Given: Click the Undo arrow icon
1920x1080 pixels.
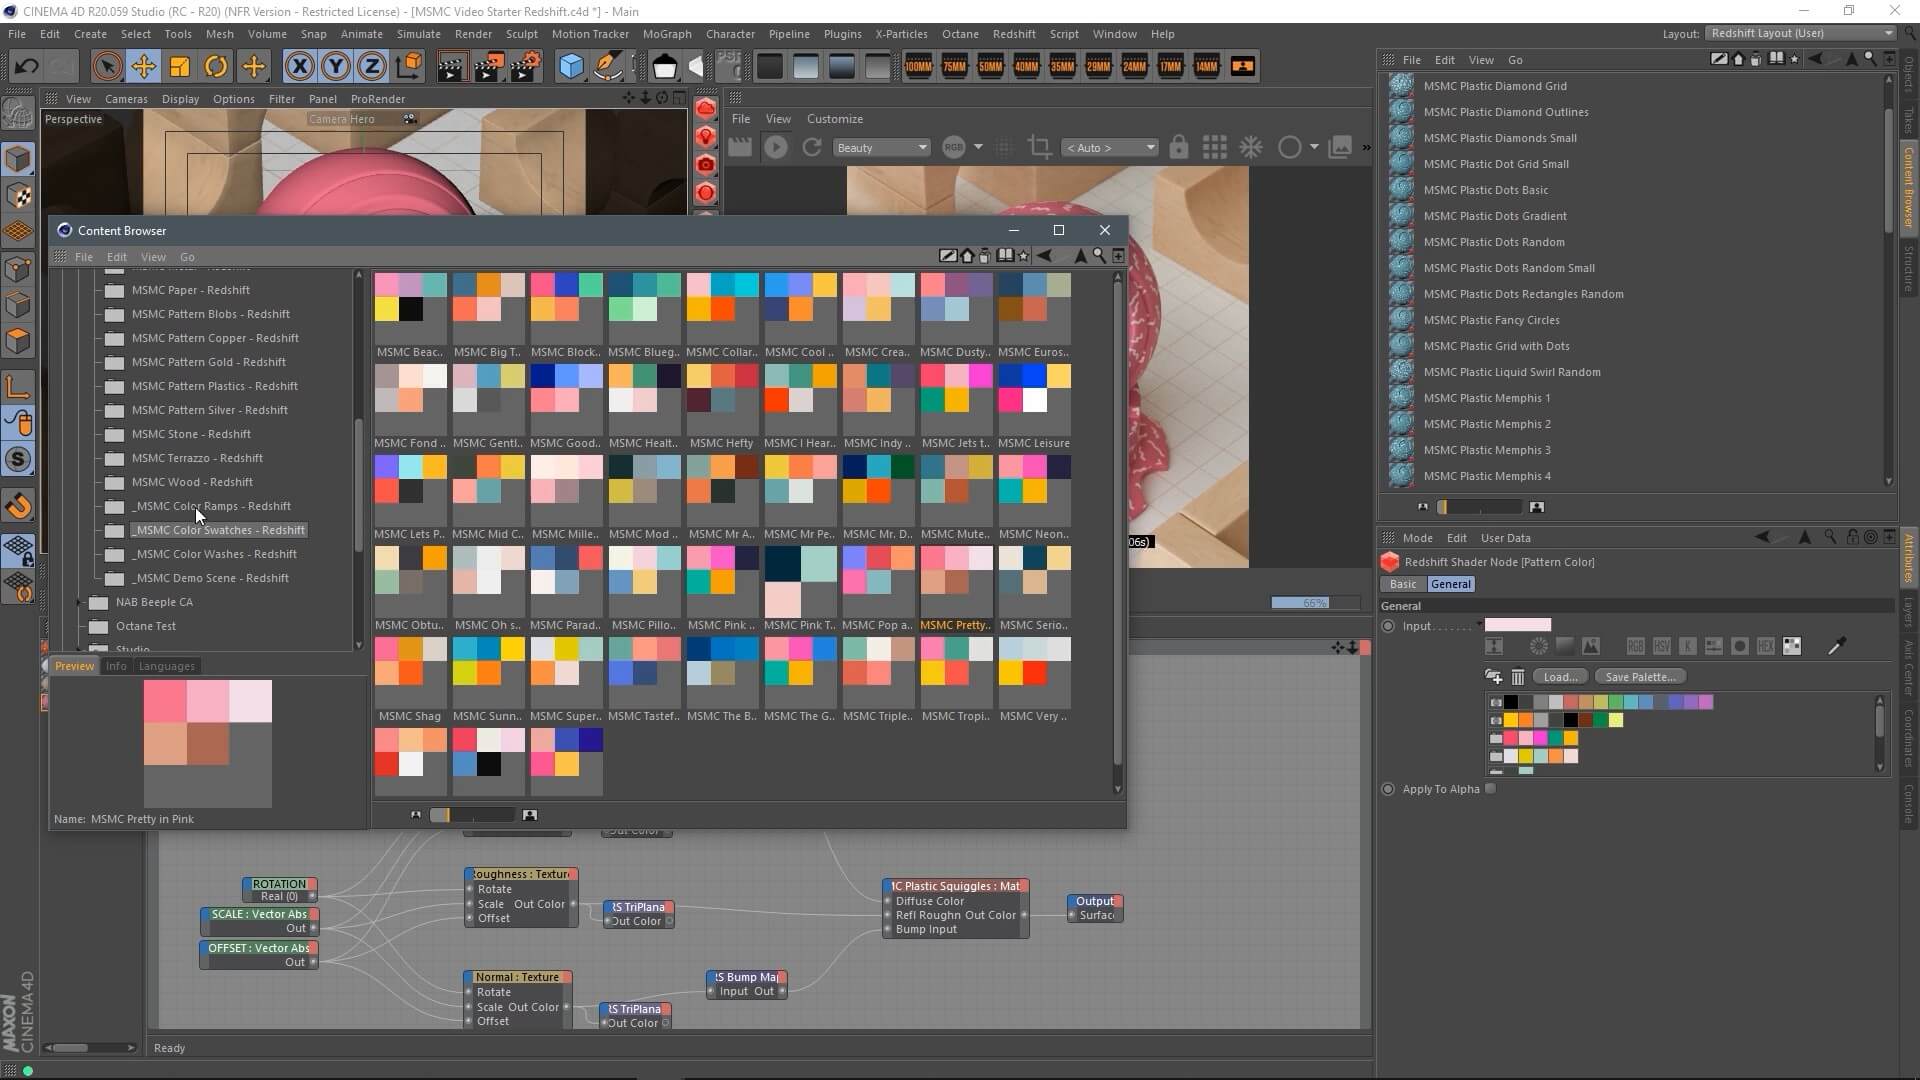Looking at the screenshot, I should (26, 67).
